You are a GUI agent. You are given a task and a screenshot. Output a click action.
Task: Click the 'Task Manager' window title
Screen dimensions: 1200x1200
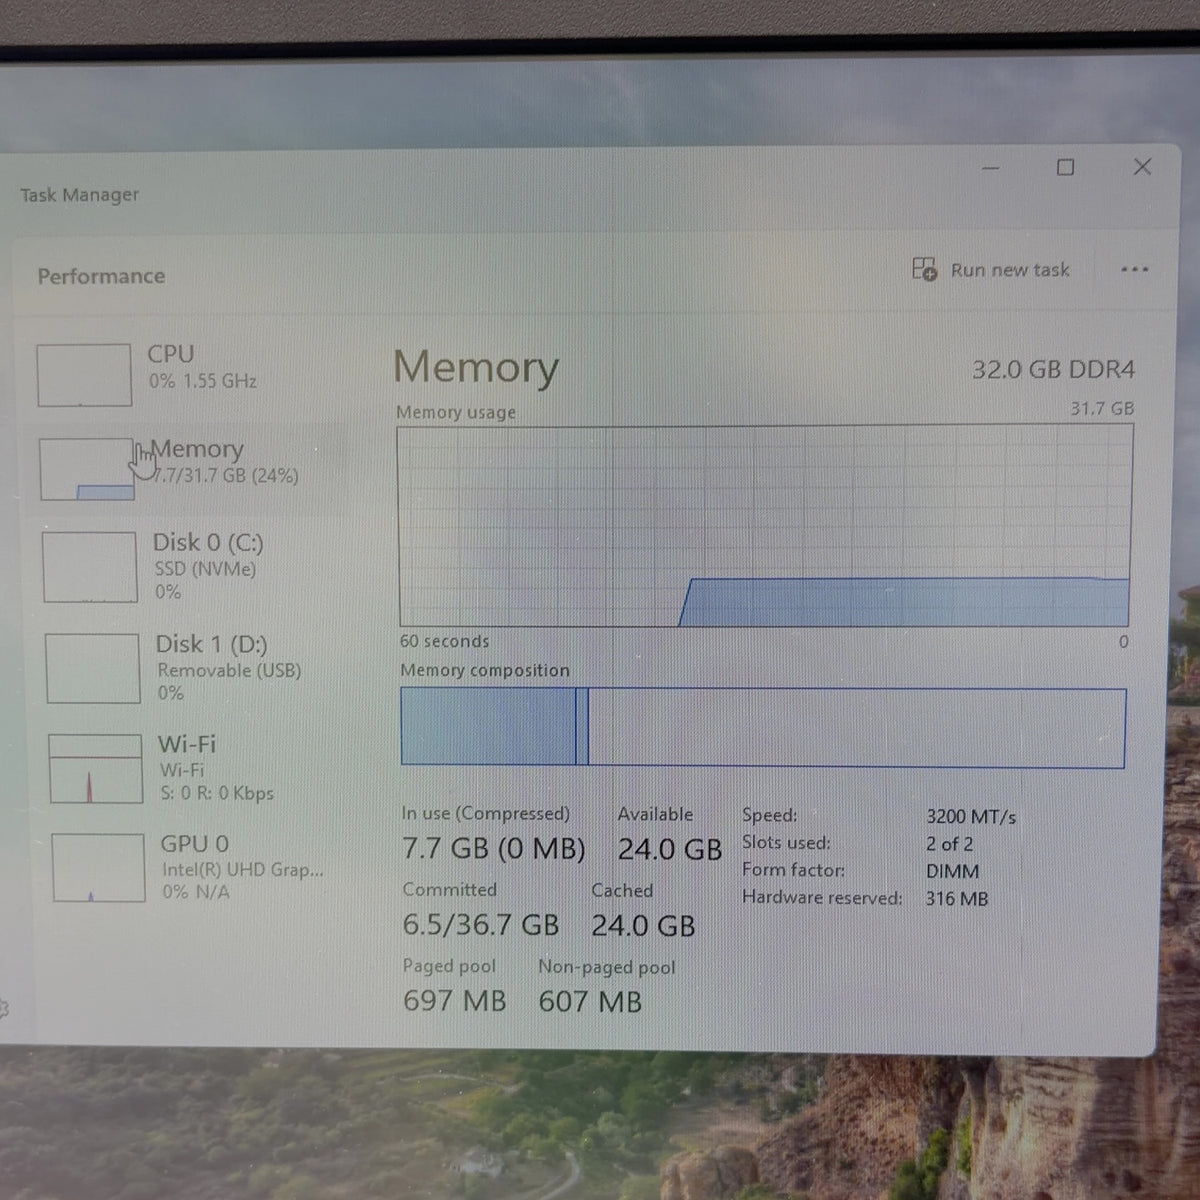click(x=80, y=195)
